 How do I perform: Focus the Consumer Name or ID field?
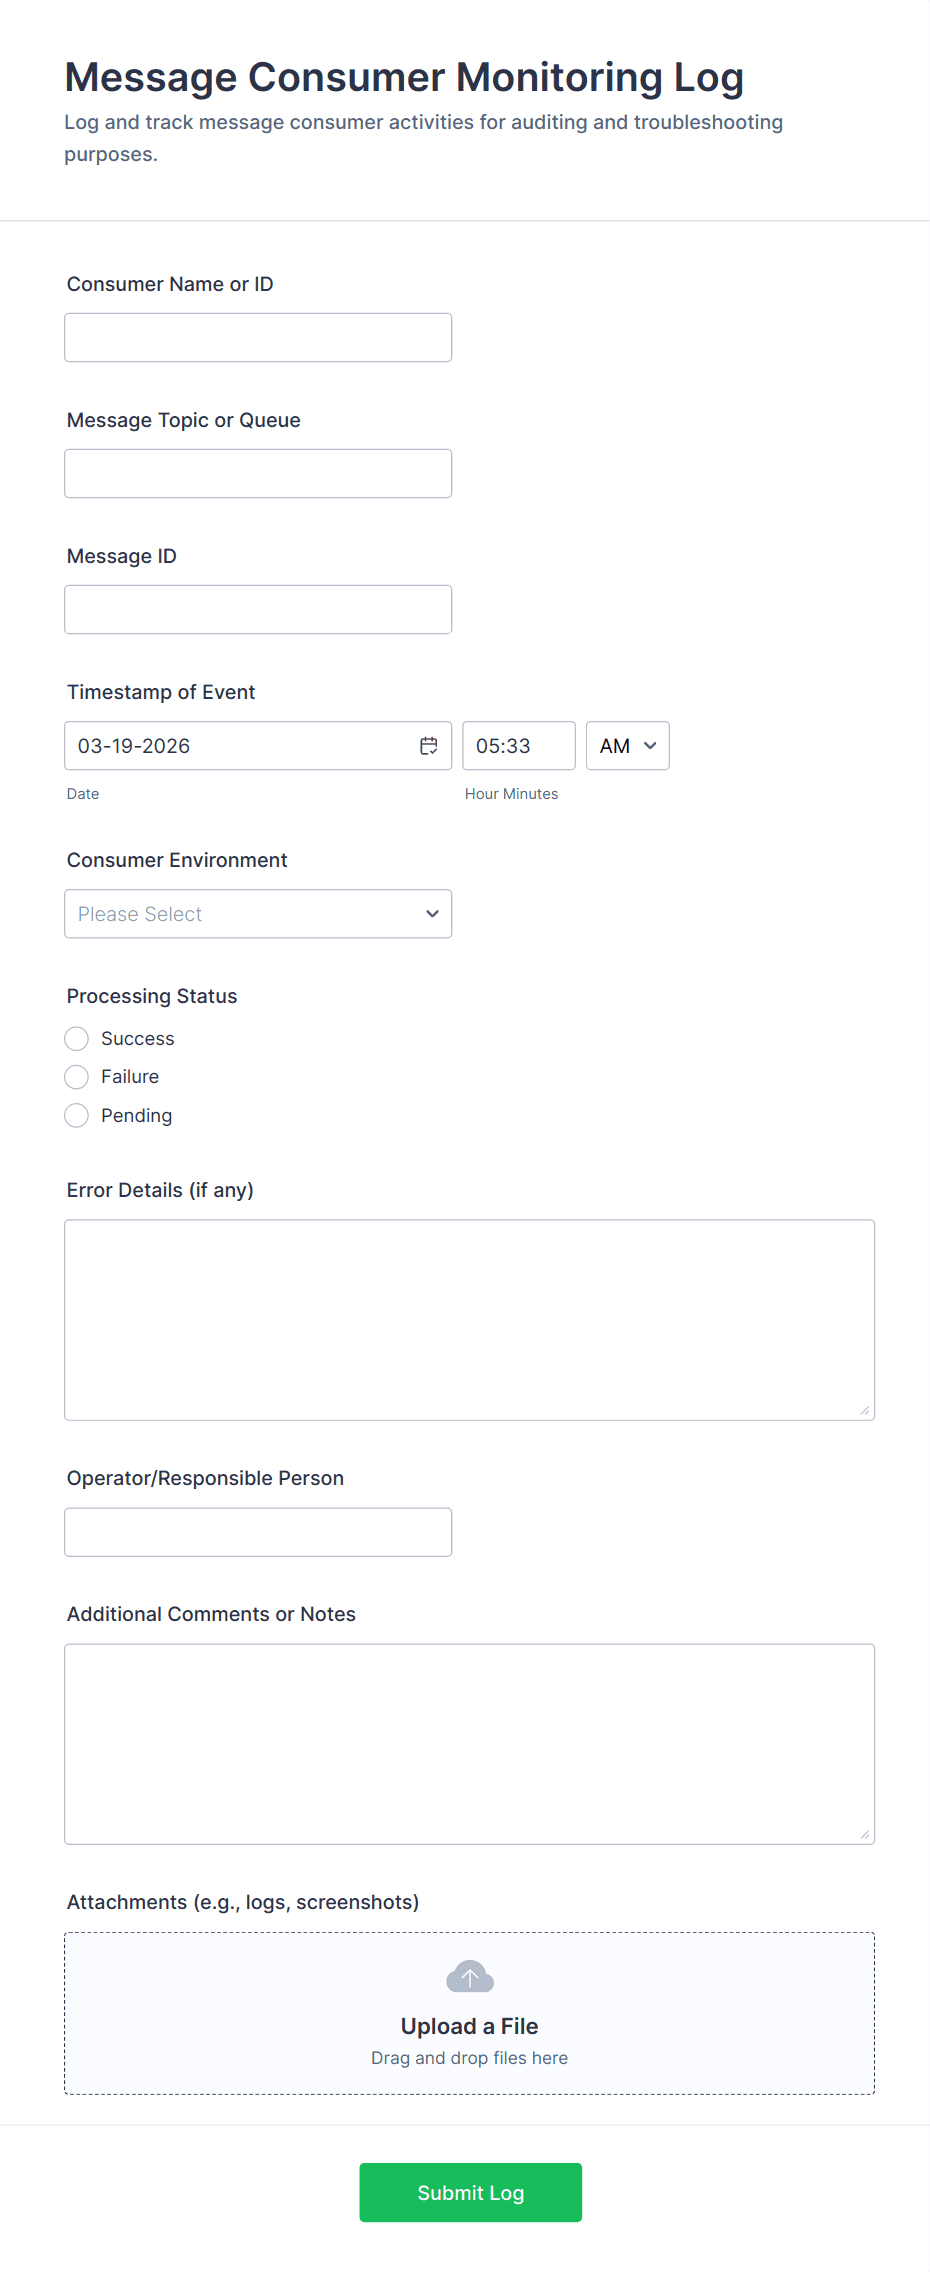tap(257, 338)
